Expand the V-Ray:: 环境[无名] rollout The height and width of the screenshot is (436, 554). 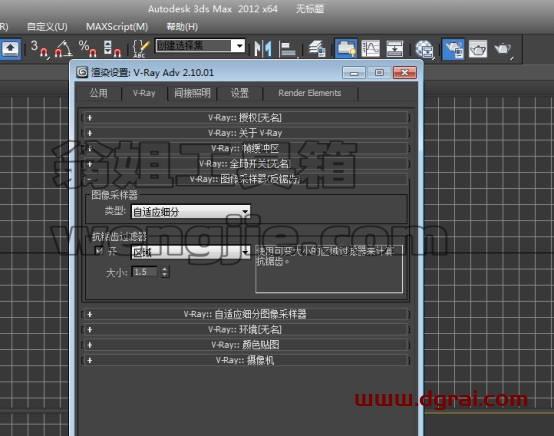click(x=246, y=330)
